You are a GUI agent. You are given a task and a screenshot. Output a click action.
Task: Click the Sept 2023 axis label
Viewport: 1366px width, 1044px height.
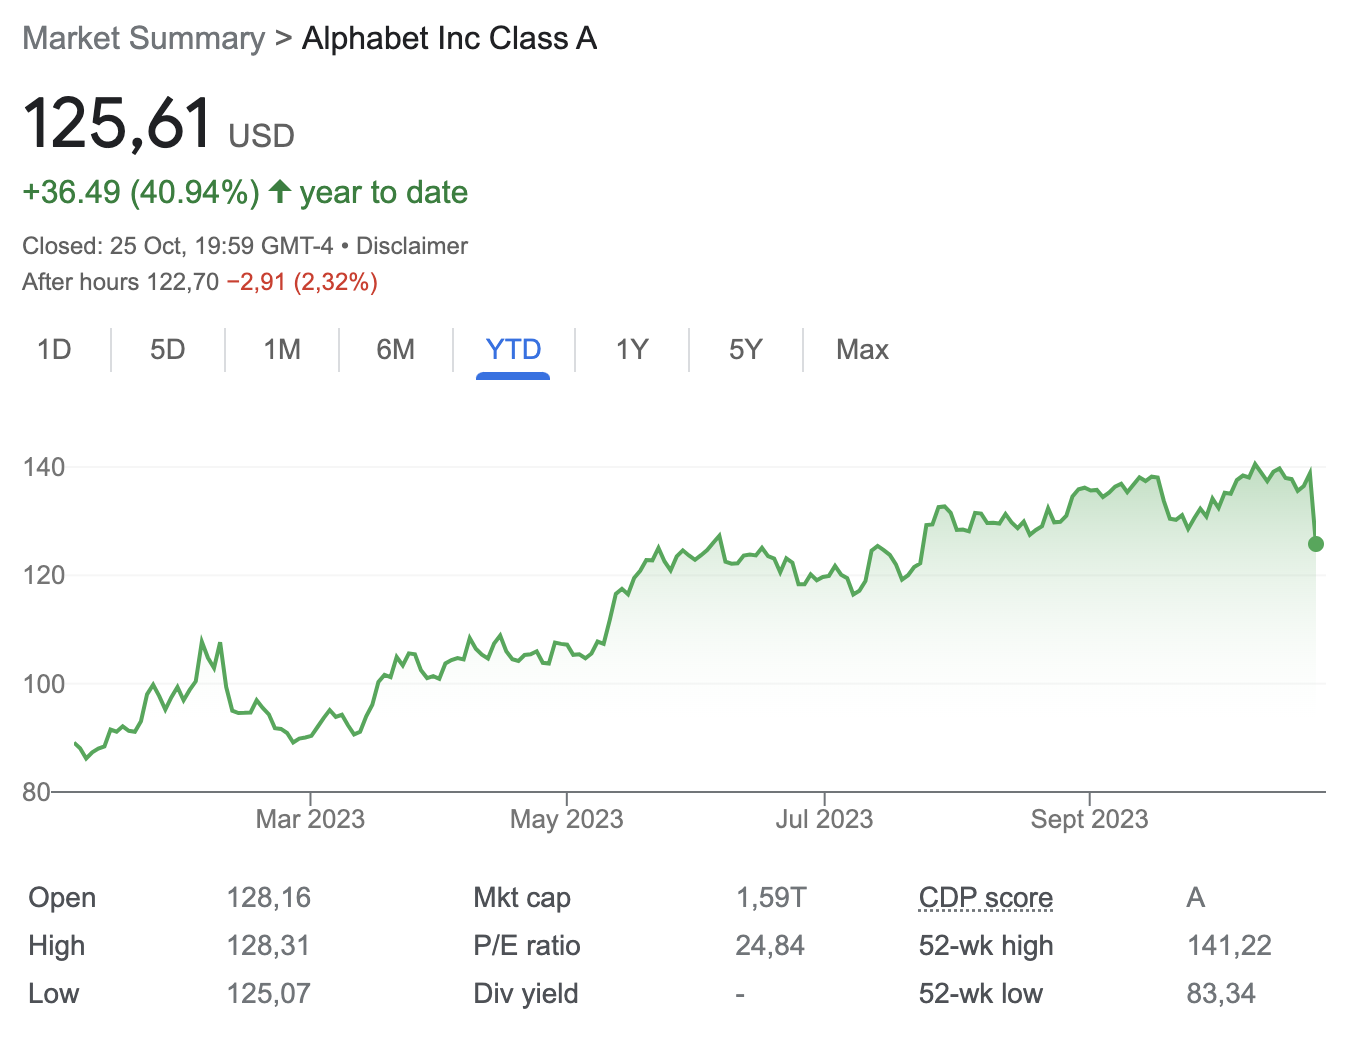[x=1089, y=819]
